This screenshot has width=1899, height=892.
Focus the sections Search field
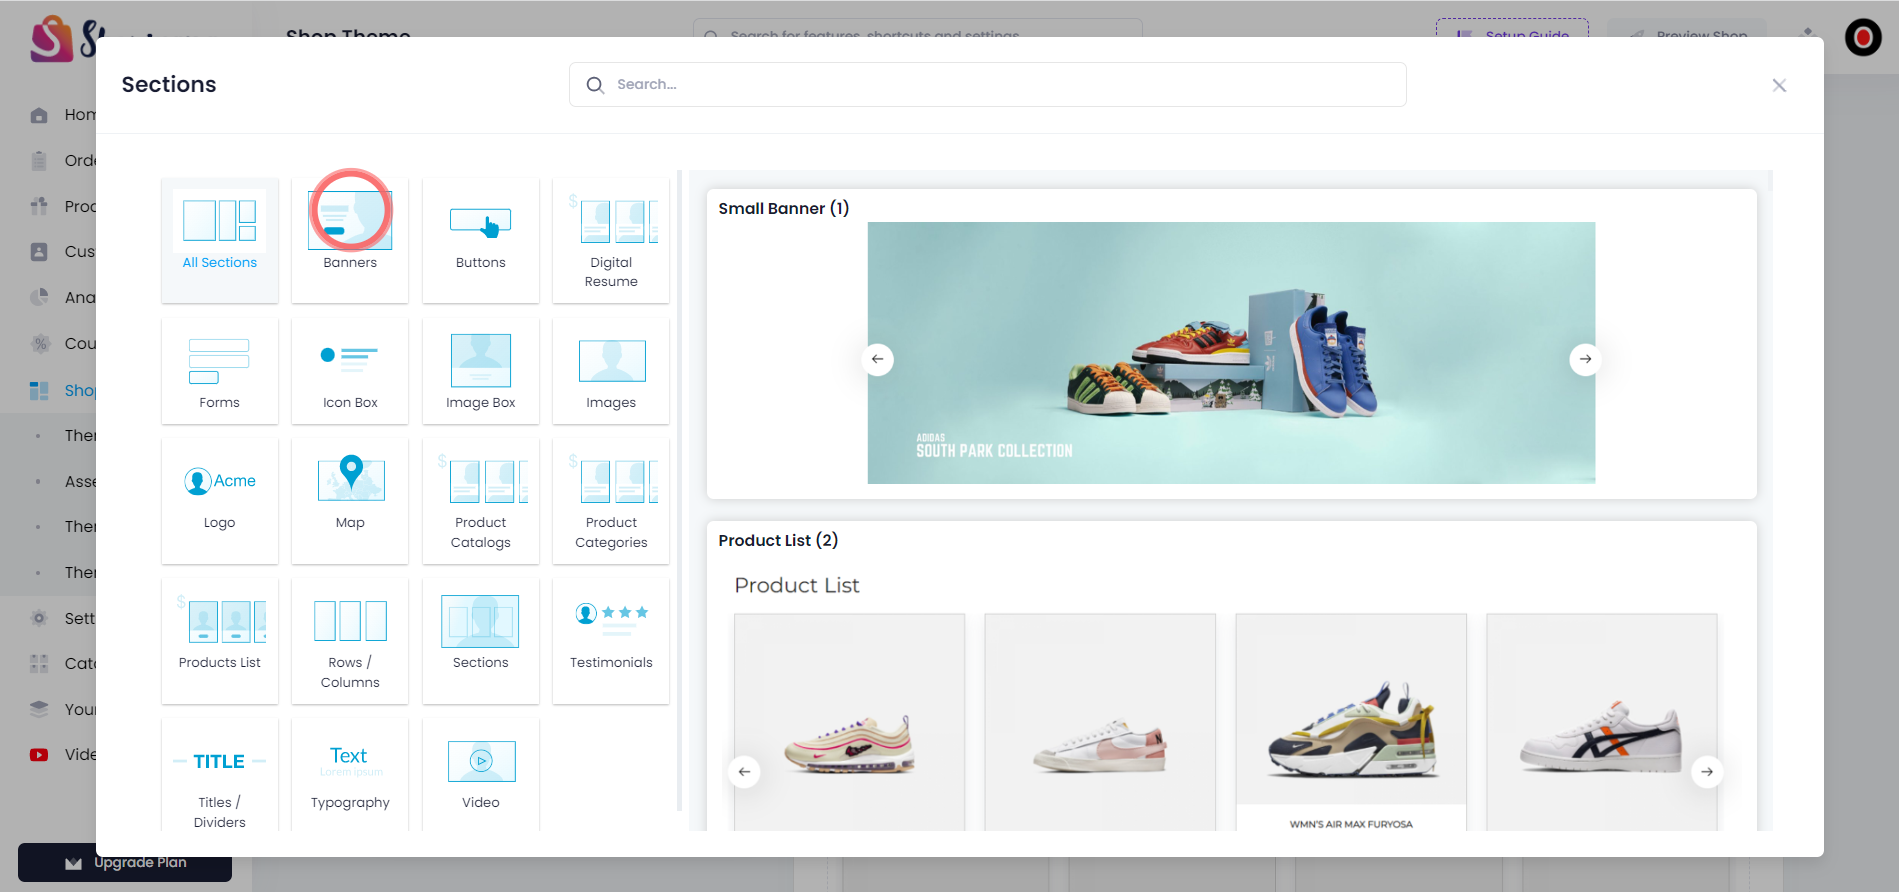(x=988, y=85)
